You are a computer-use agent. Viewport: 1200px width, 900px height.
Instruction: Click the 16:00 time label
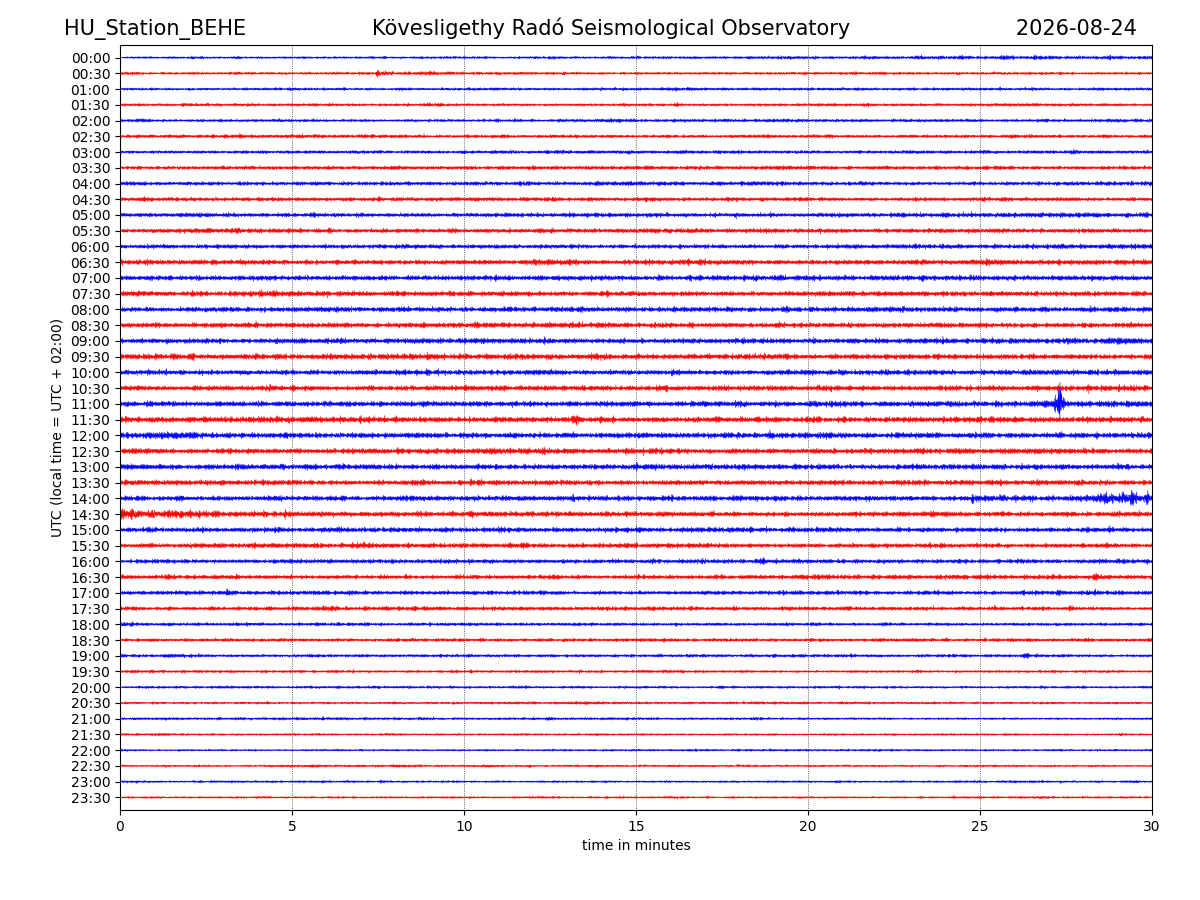point(91,562)
